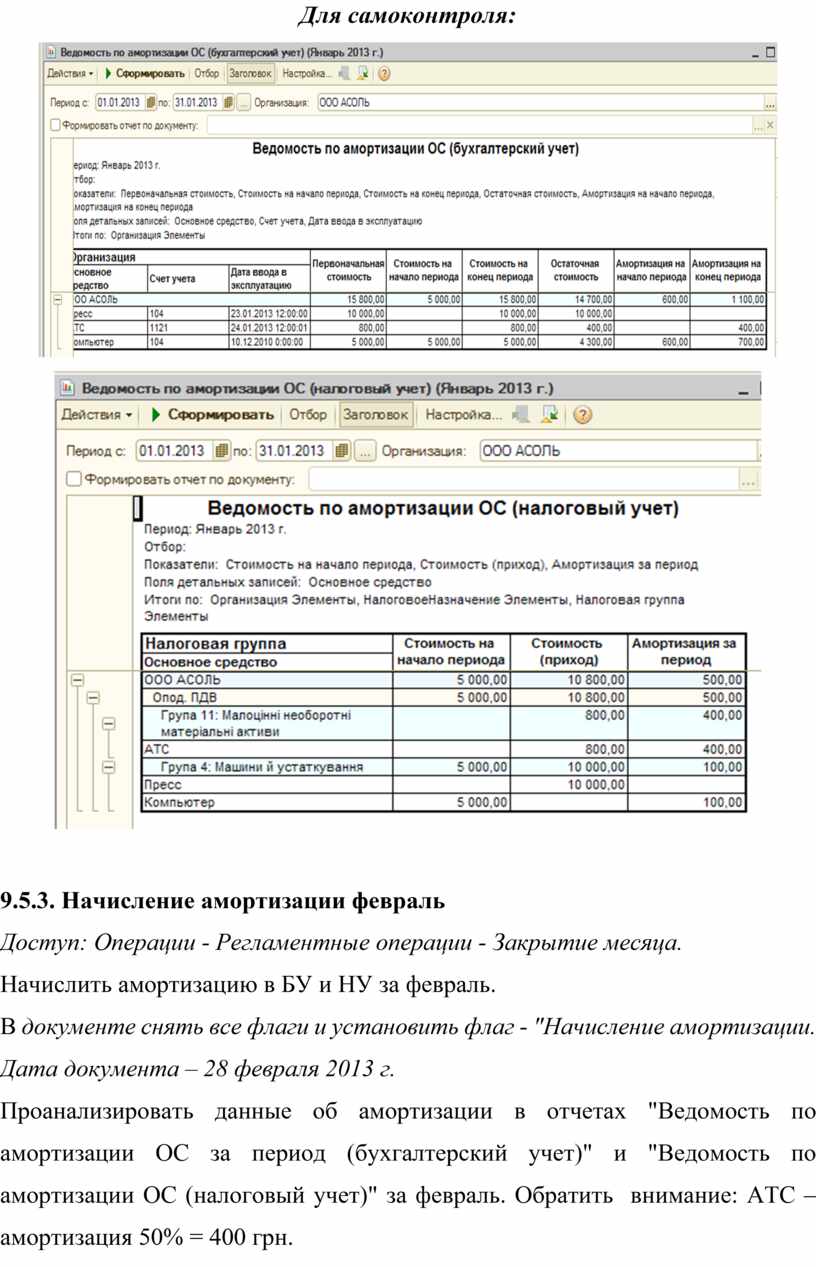Click the export settings icon in the tax report toolbar
Image resolution: width=816 pixels, height=1267 pixels.
click(520, 414)
